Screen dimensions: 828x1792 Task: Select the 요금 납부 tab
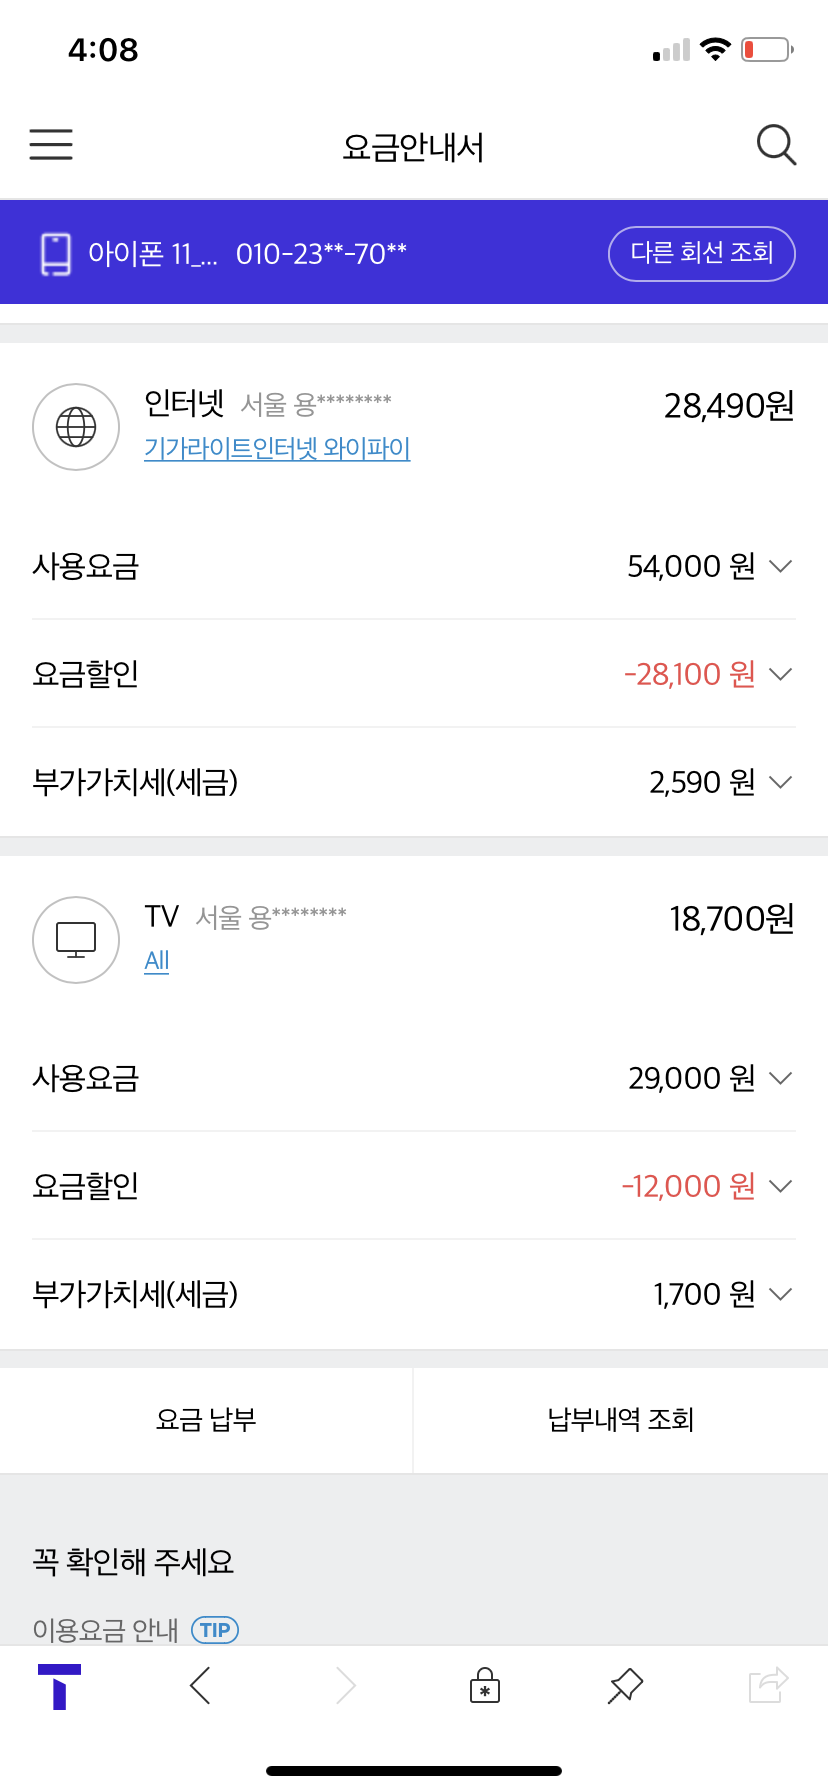pos(206,1420)
